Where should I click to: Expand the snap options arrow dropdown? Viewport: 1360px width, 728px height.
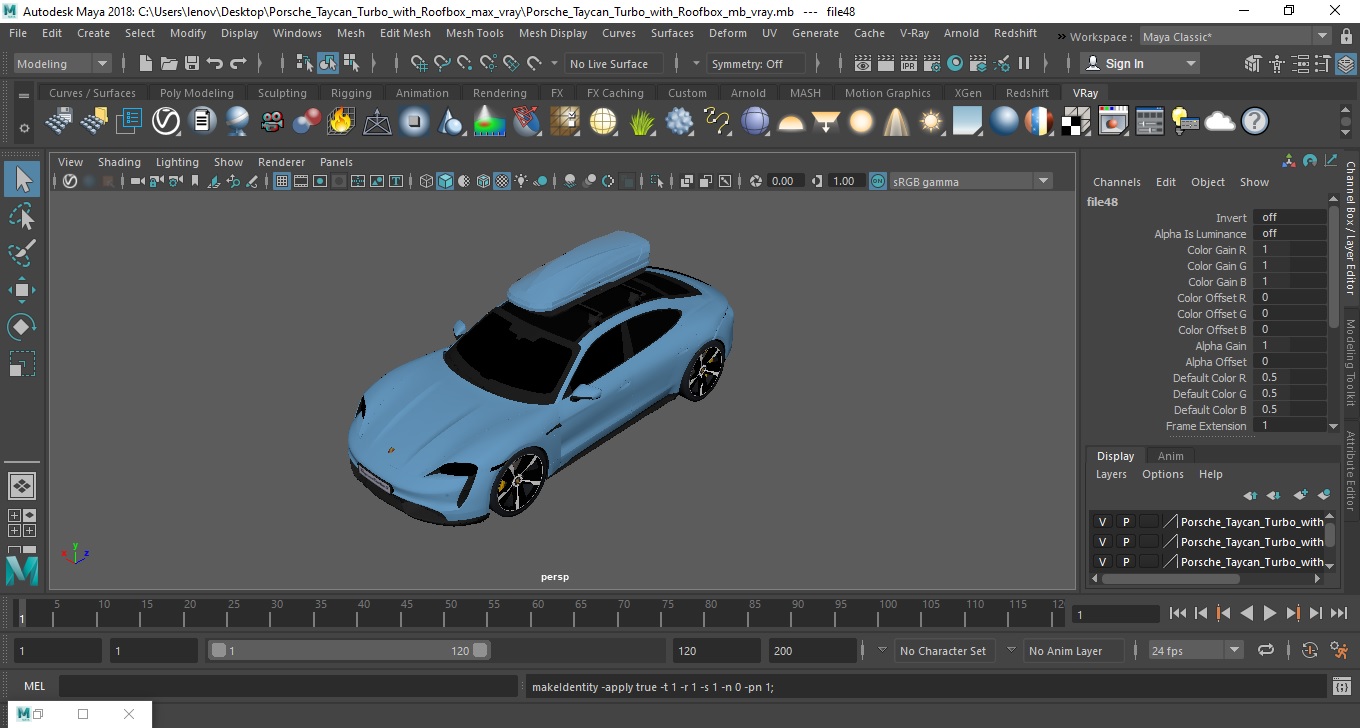point(555,63)
